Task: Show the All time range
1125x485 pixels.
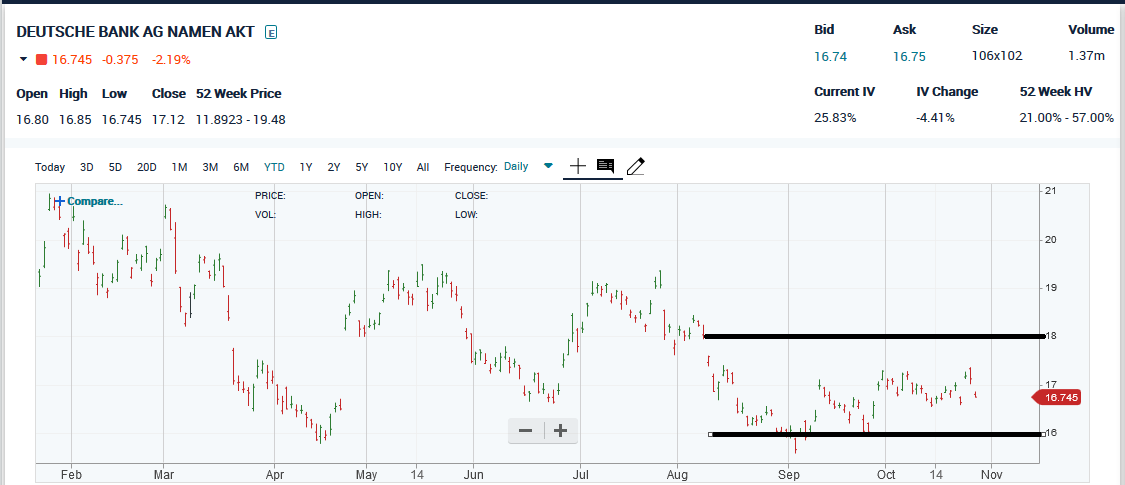Action: point(423,167)
